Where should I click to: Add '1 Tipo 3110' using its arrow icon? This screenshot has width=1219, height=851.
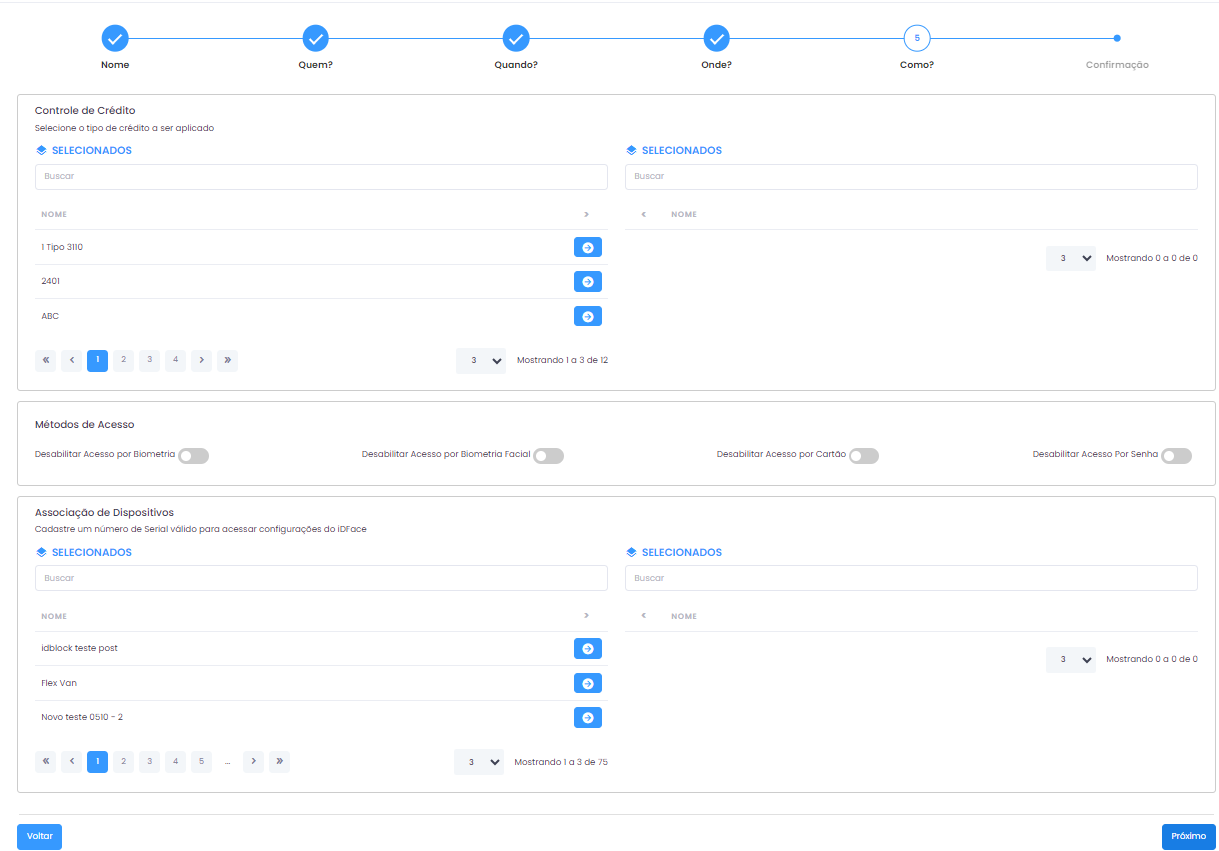point(587,247)
